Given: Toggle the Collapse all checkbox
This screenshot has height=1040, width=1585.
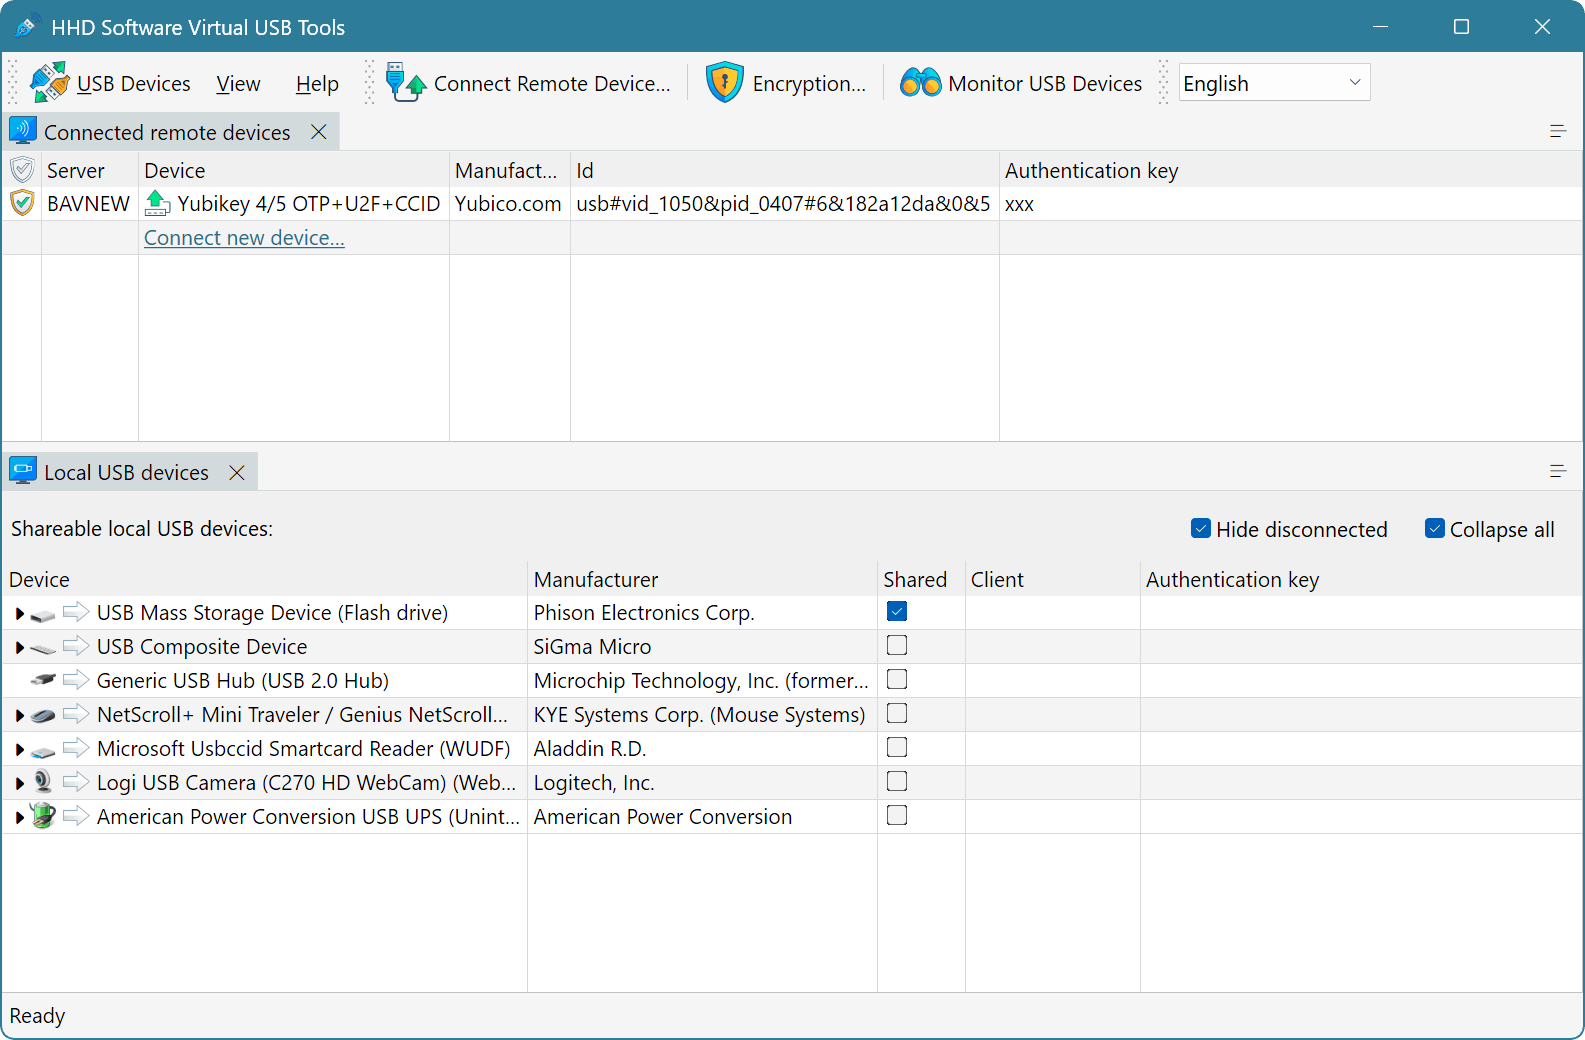Looking at the screenshot, I should pyautogui.click(x=1435, y=529).
